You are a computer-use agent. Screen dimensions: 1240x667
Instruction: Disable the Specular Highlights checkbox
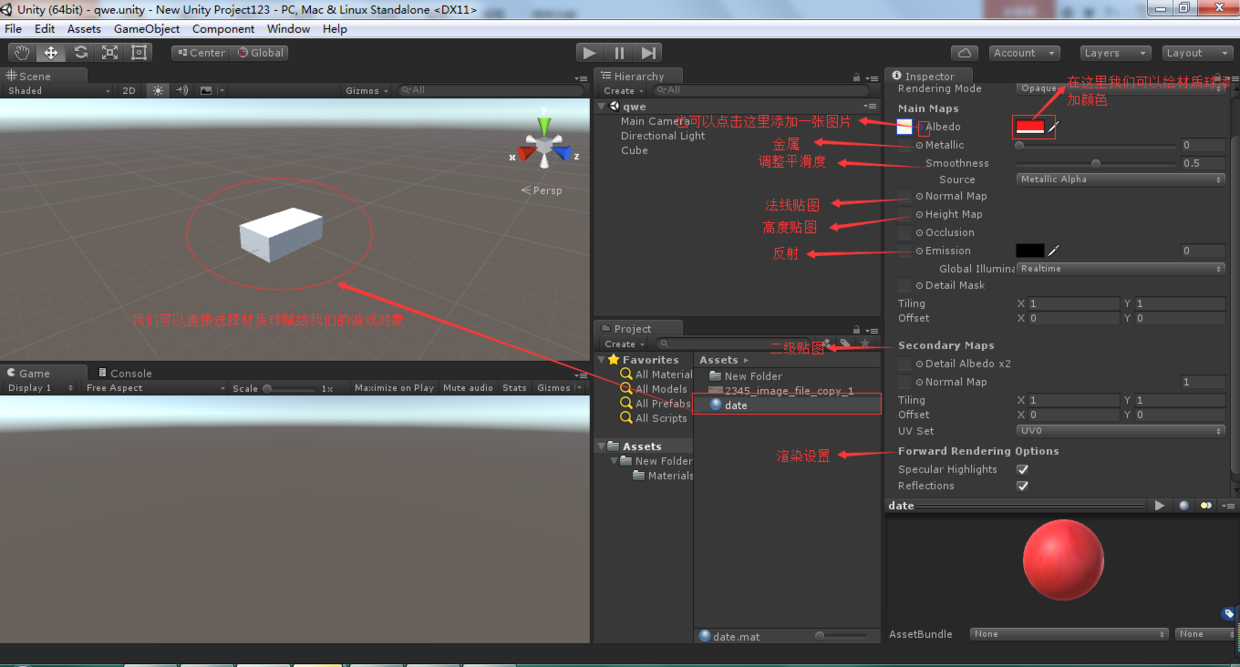[1022, 469]
